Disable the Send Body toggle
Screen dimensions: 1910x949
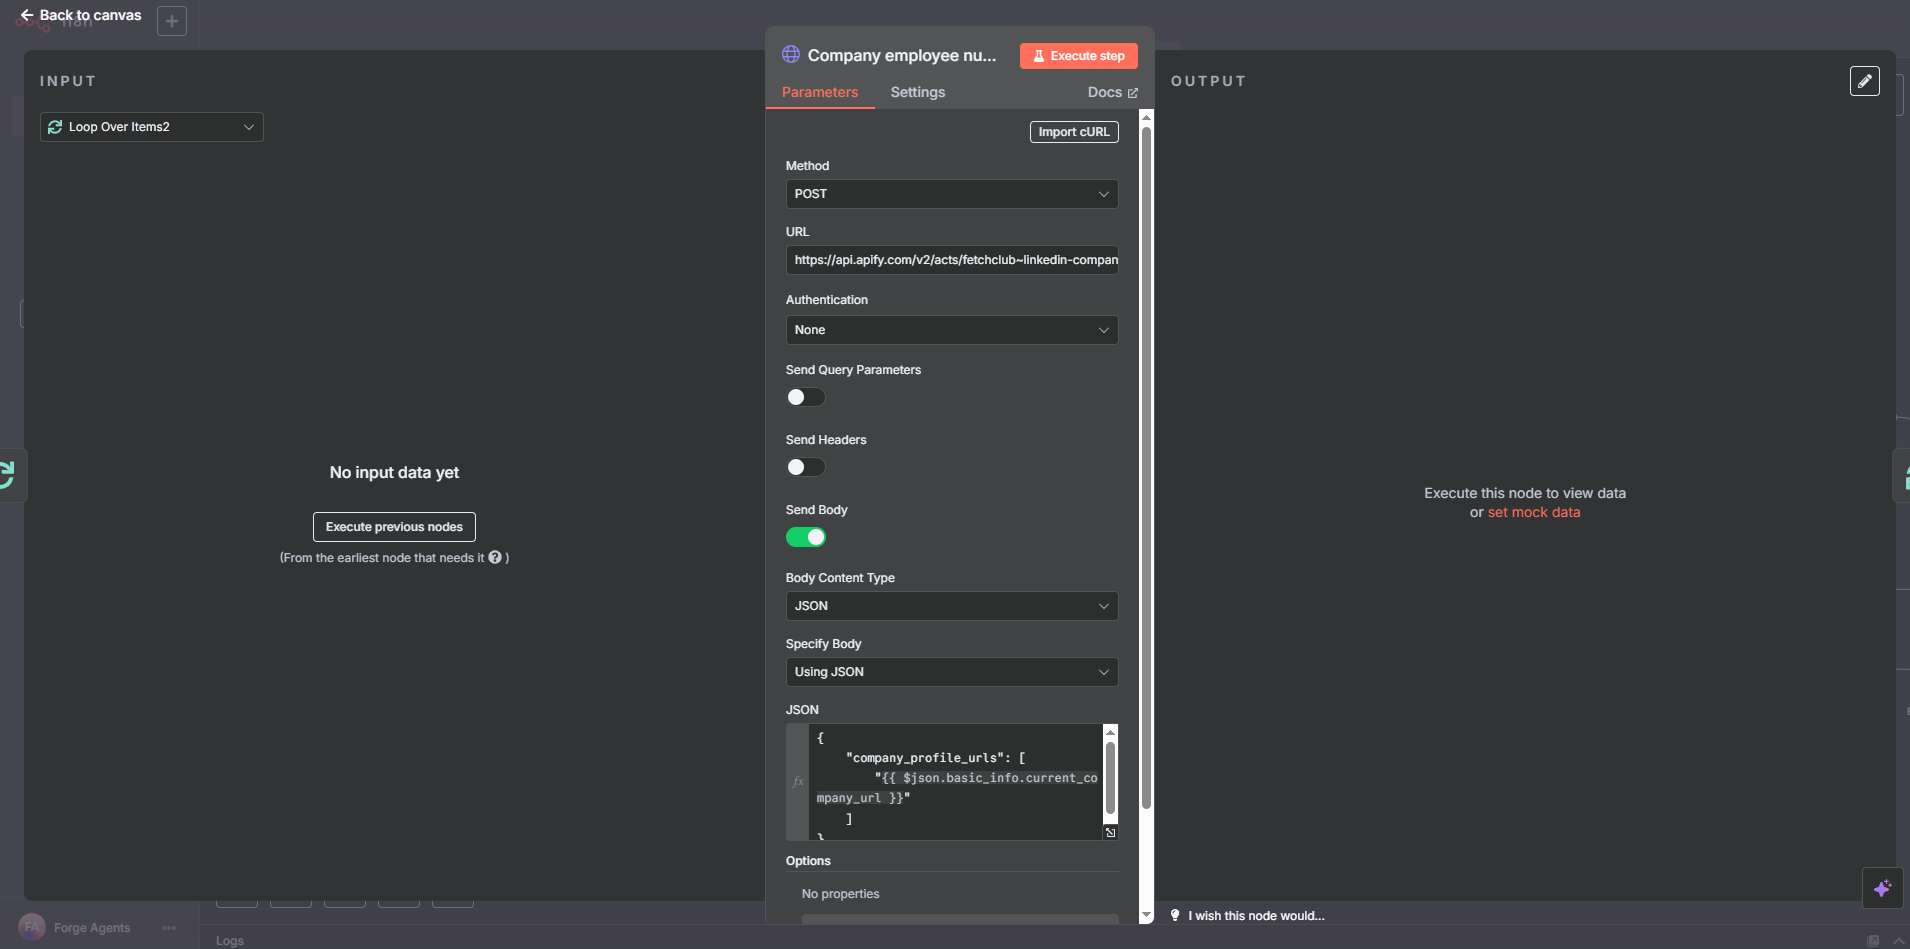point(805,537)
